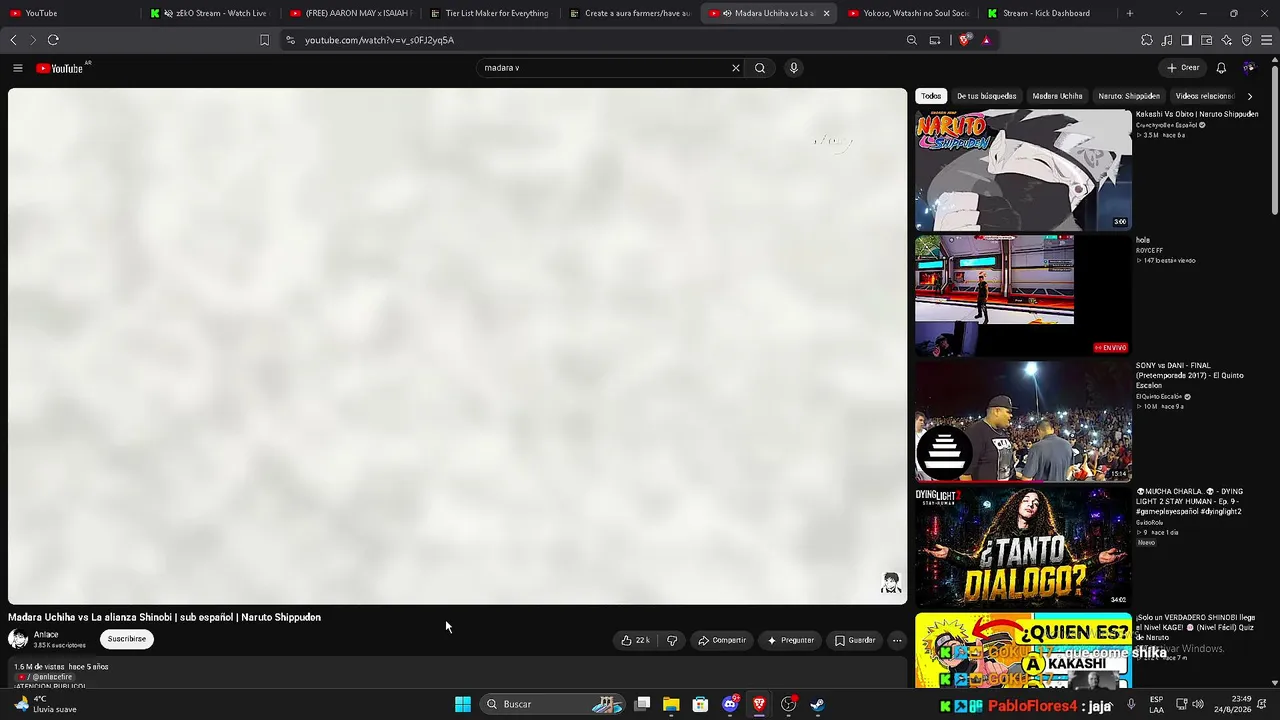Open a new browser tab
This screenshot has height=720, width=1280.
click(x=1130, y=13)
